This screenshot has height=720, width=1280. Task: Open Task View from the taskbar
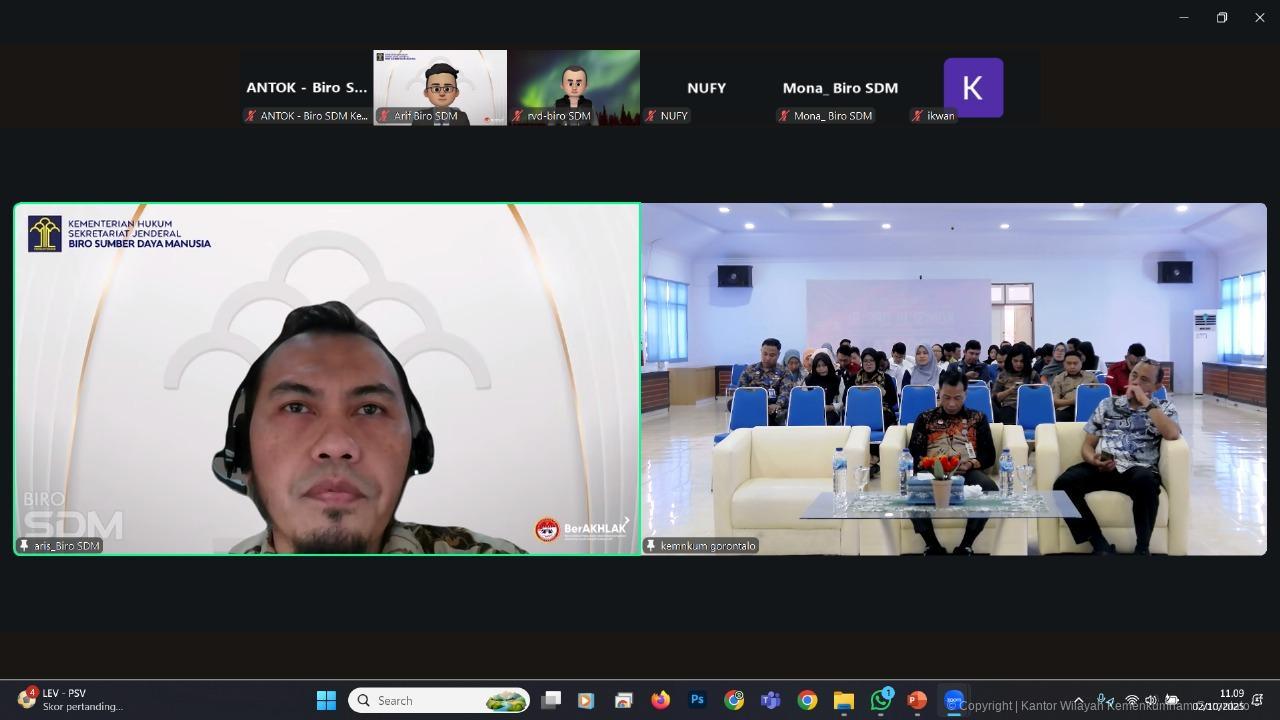coord(550,701)
